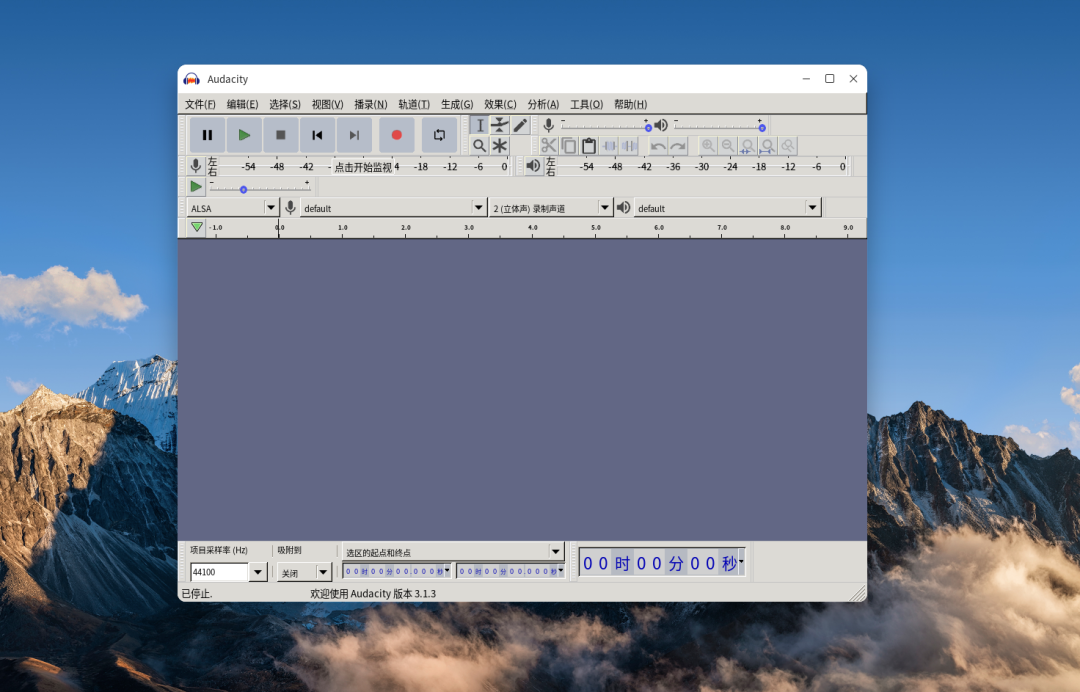The width and height of the screenshot is (1080, 692).
Task: Click the 44100 sample rate input field
Action: (x=219, y=573)
